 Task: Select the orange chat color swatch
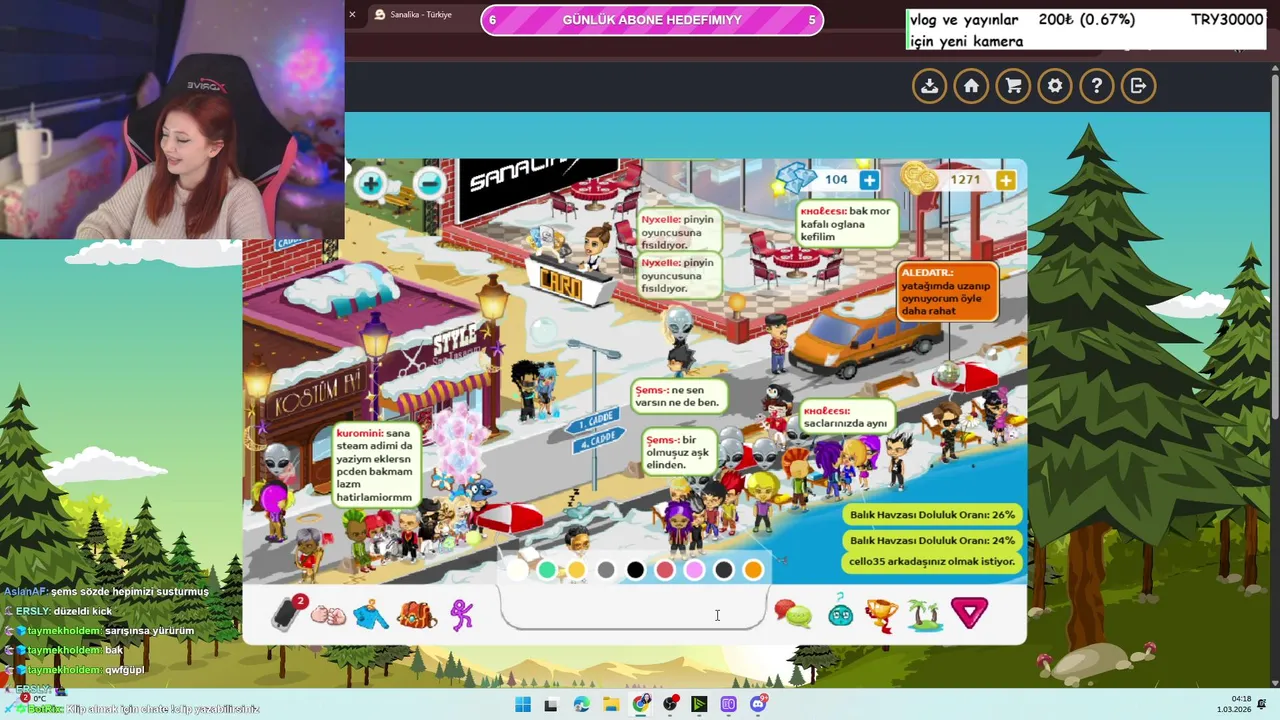point(753,570)
